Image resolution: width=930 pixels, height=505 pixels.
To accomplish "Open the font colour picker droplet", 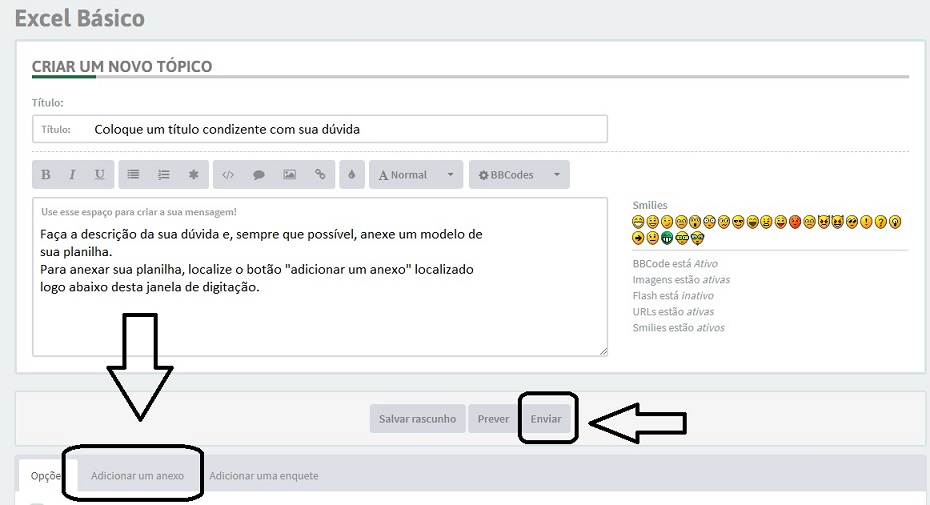I will [352, 174].
